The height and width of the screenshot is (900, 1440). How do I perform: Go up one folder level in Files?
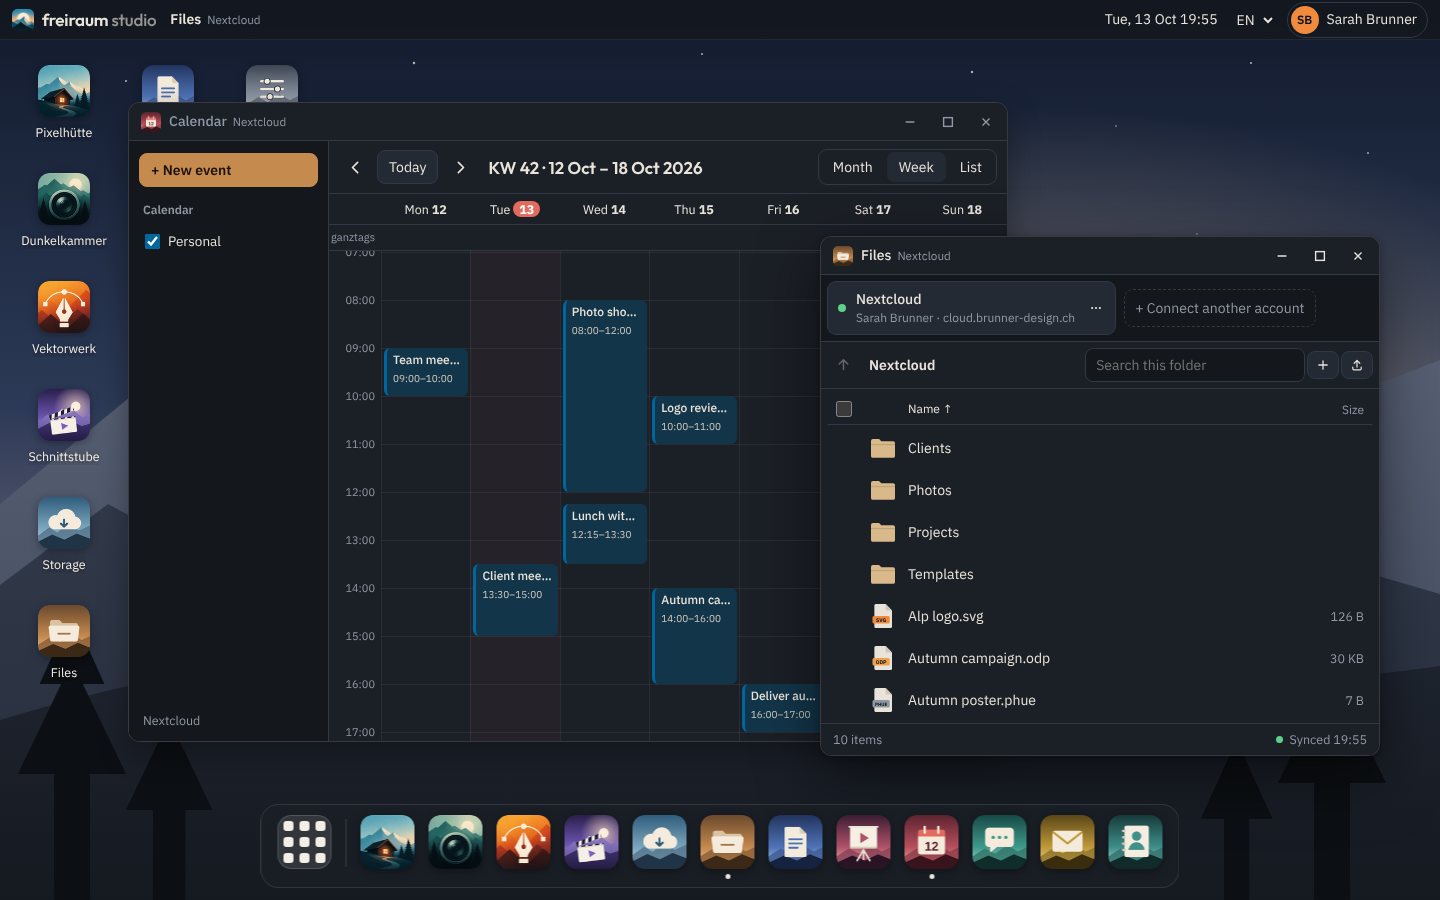pyautogui.click(x=843, y=365)
